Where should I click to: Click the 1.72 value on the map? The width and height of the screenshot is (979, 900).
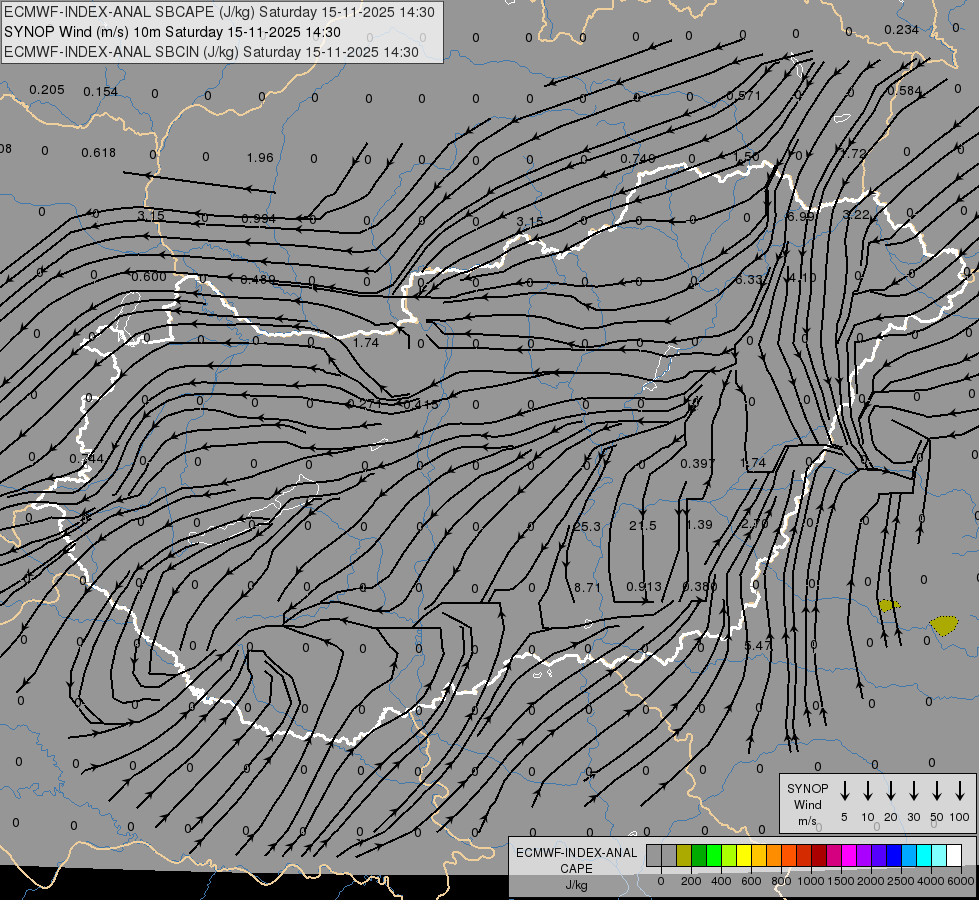(x=854, y=153)
